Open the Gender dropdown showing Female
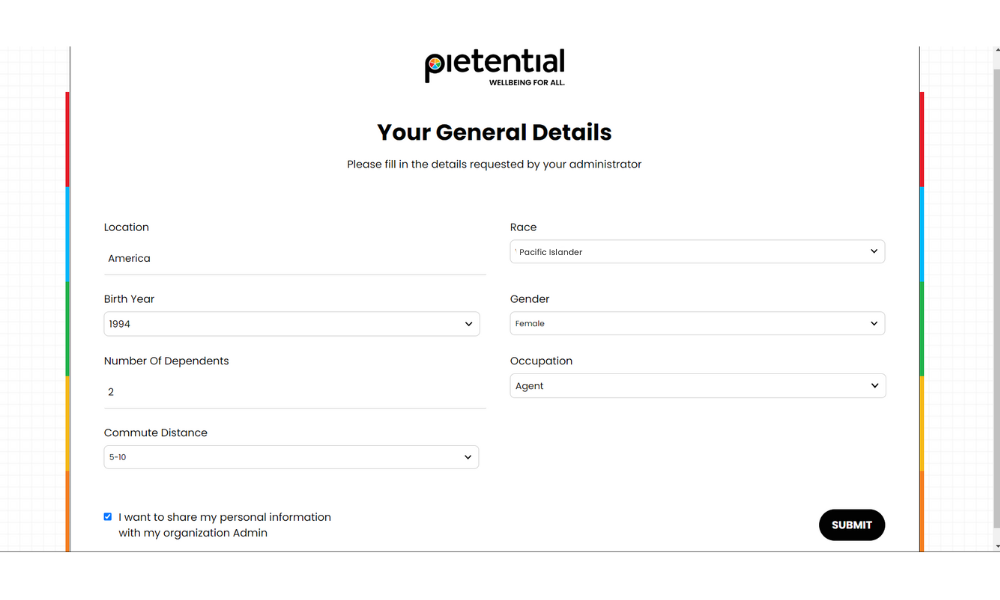The image size is (1000, 600). [x=697, y=324]
